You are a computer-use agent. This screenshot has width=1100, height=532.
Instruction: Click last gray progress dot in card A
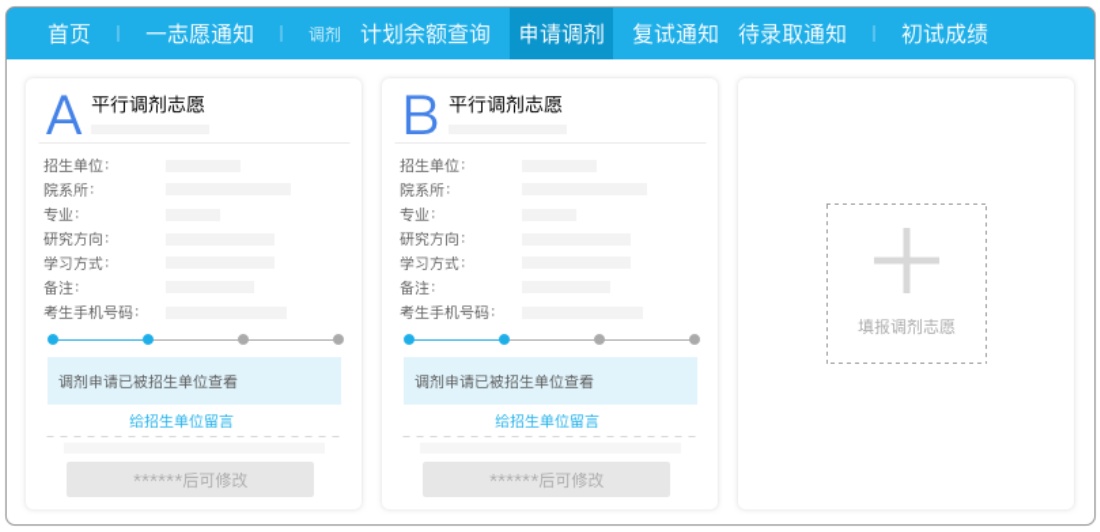click(x=338, y=339)
